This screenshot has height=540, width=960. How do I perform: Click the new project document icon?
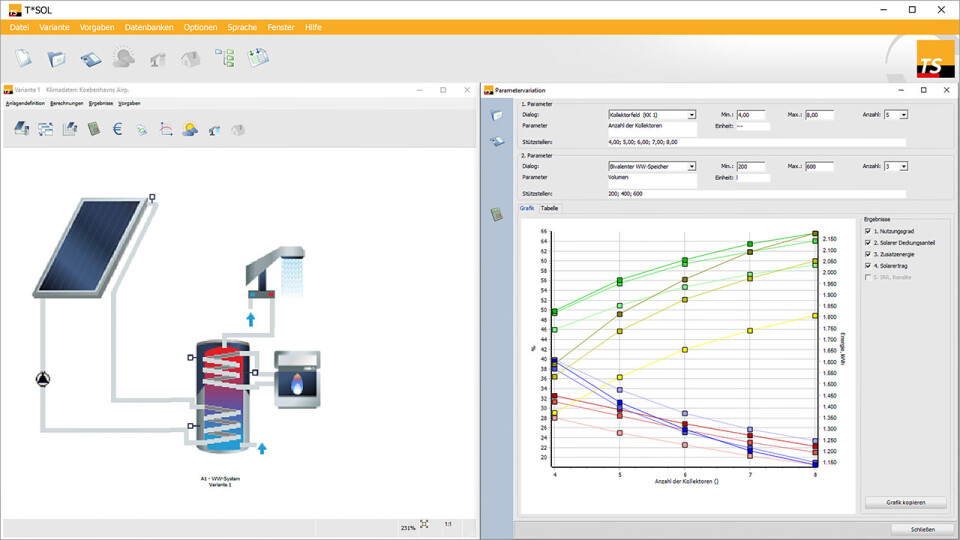click(x=23, y=59)
